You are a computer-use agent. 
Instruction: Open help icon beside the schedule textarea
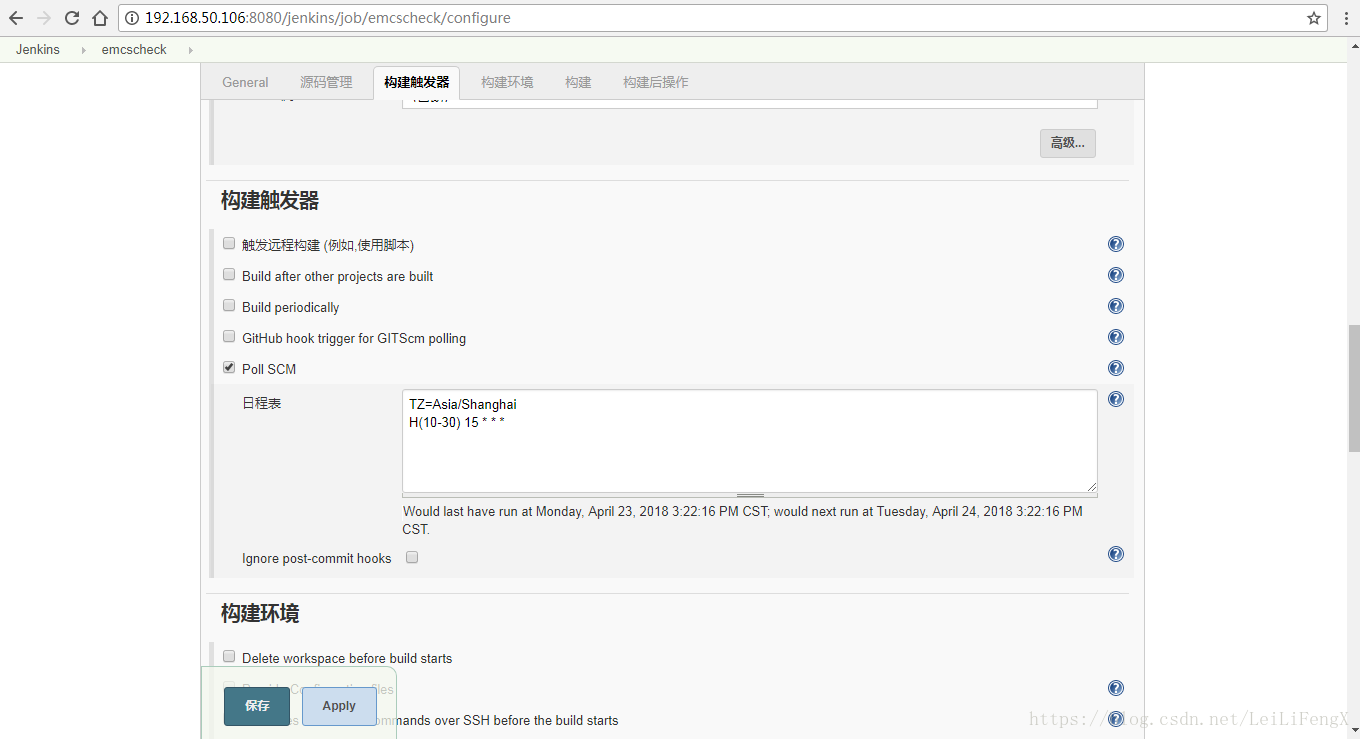pyautogui.click(x=1116, y=399)
